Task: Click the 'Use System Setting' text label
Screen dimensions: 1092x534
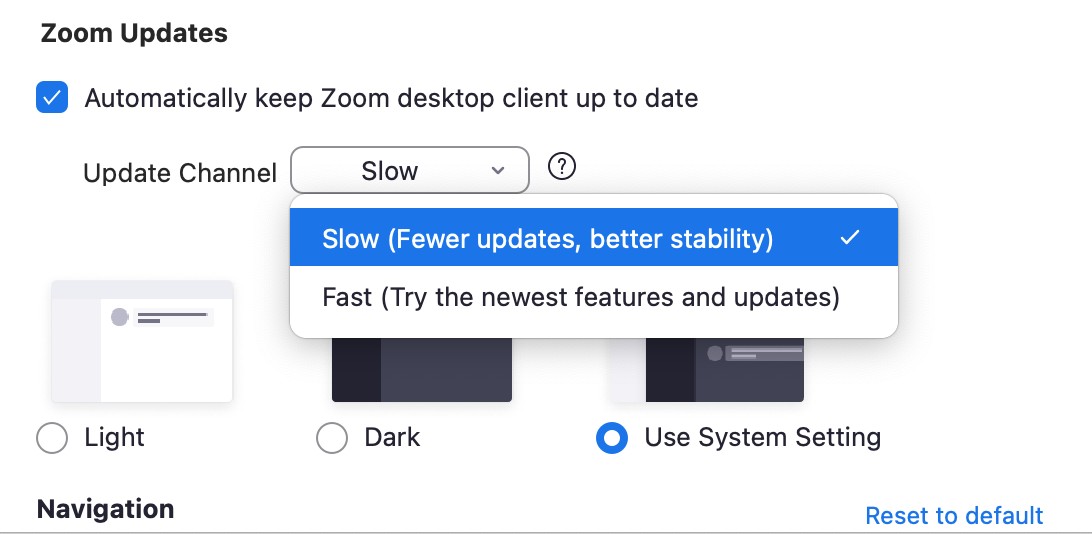Action: tap(763, 438)
